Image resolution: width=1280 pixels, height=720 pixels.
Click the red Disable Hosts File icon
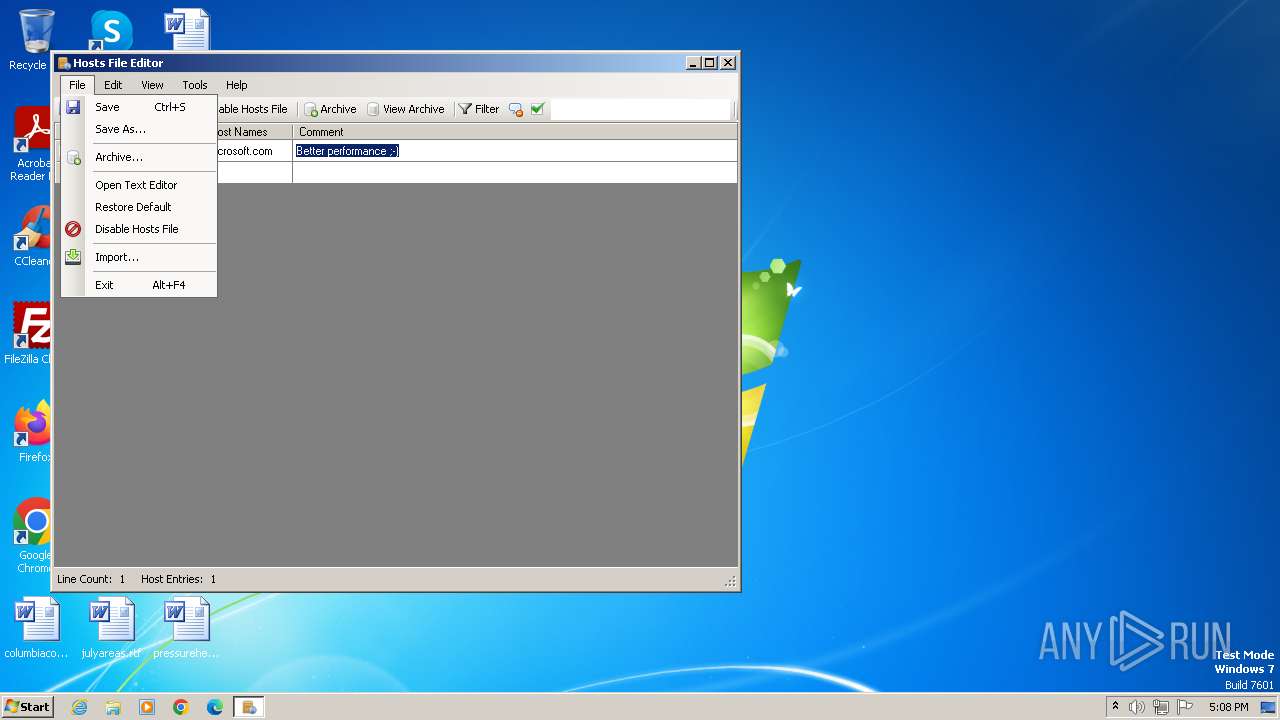(x=73, y=229)
